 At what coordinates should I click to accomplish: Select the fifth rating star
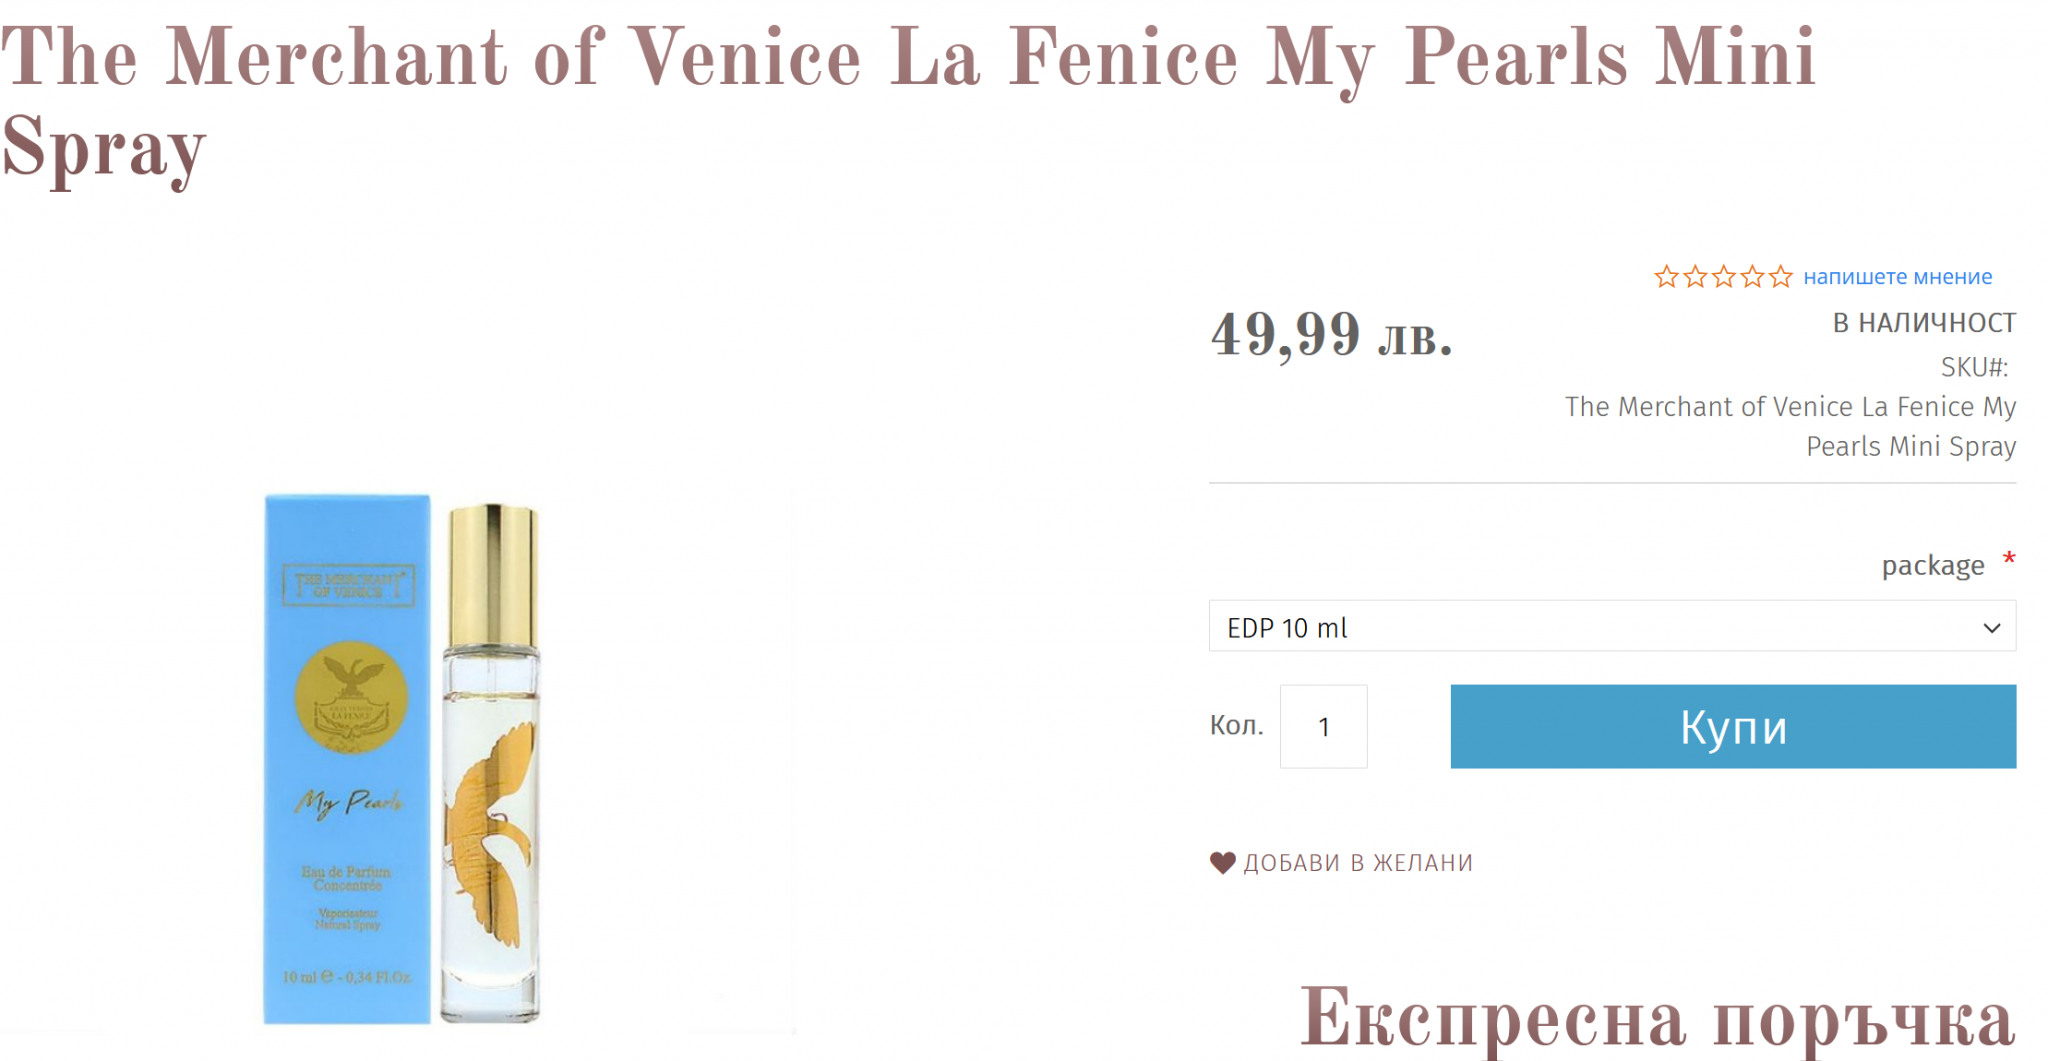click(x=1781, y=277)
